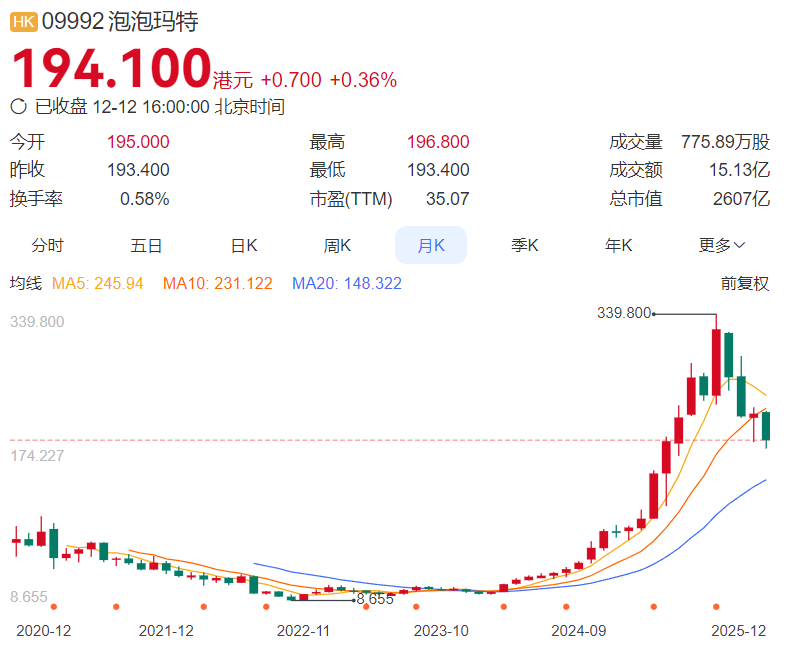Click the 2021-12 date axis label
785x656 pixels.
166,631
